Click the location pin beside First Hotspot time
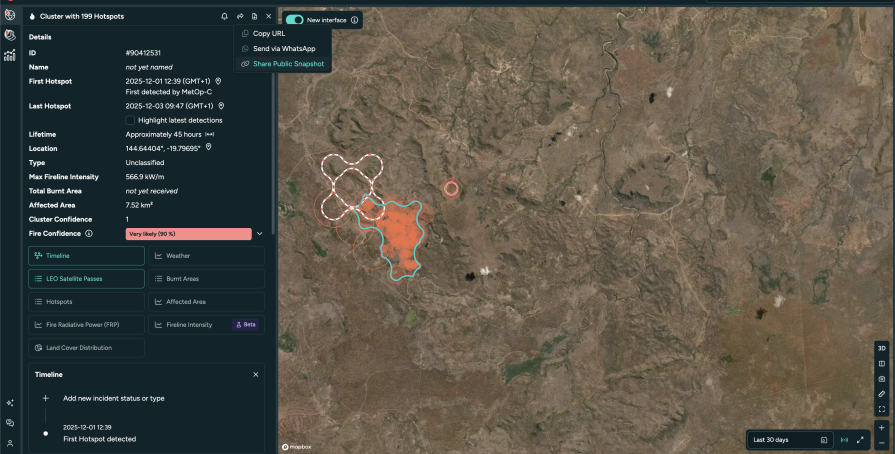 [218, 81]
